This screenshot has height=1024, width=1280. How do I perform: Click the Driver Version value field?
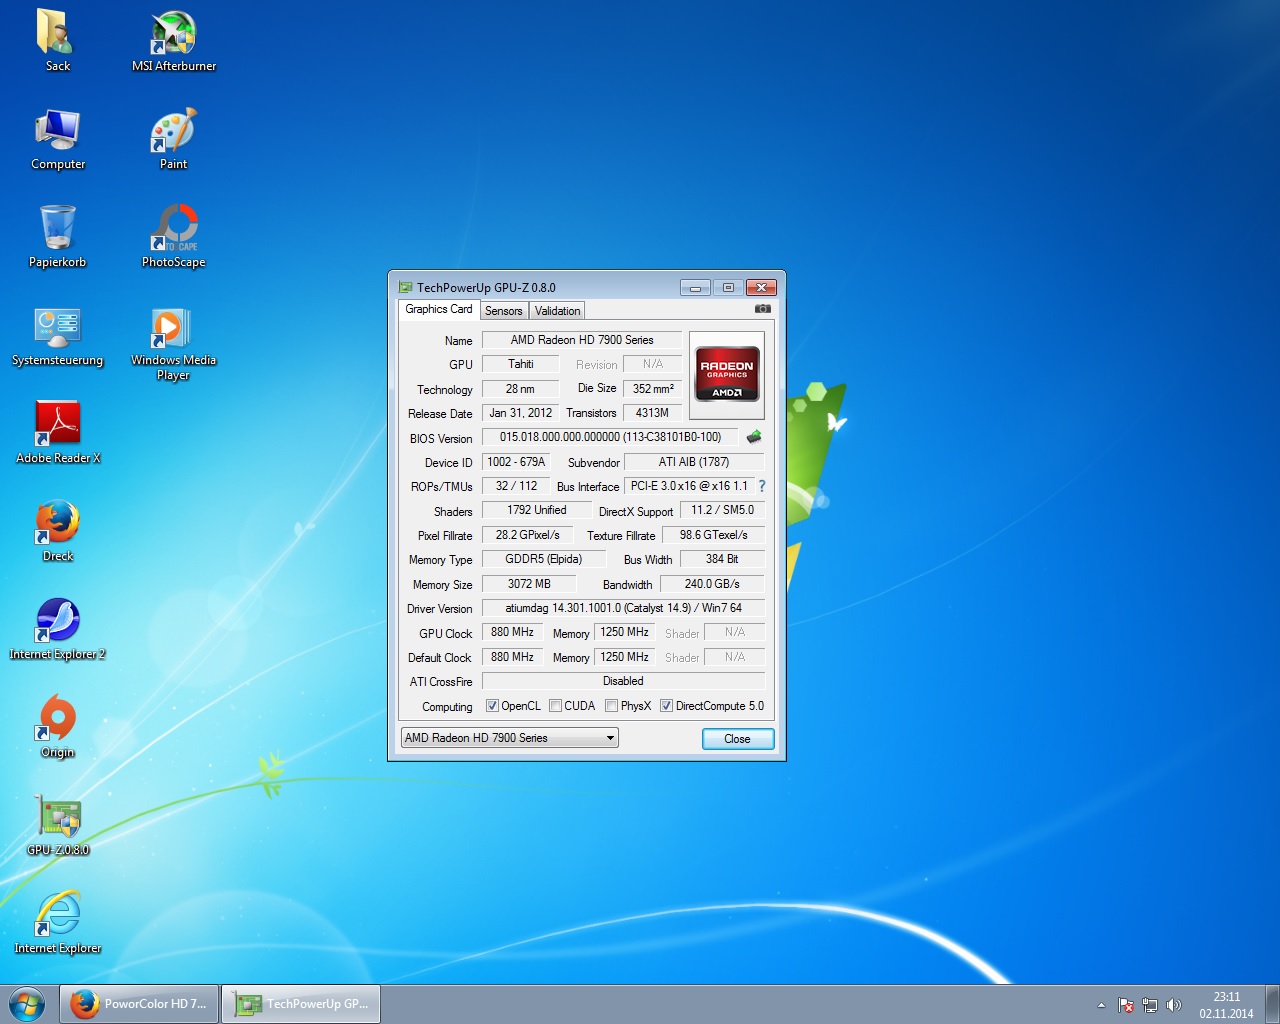point(623,608)
